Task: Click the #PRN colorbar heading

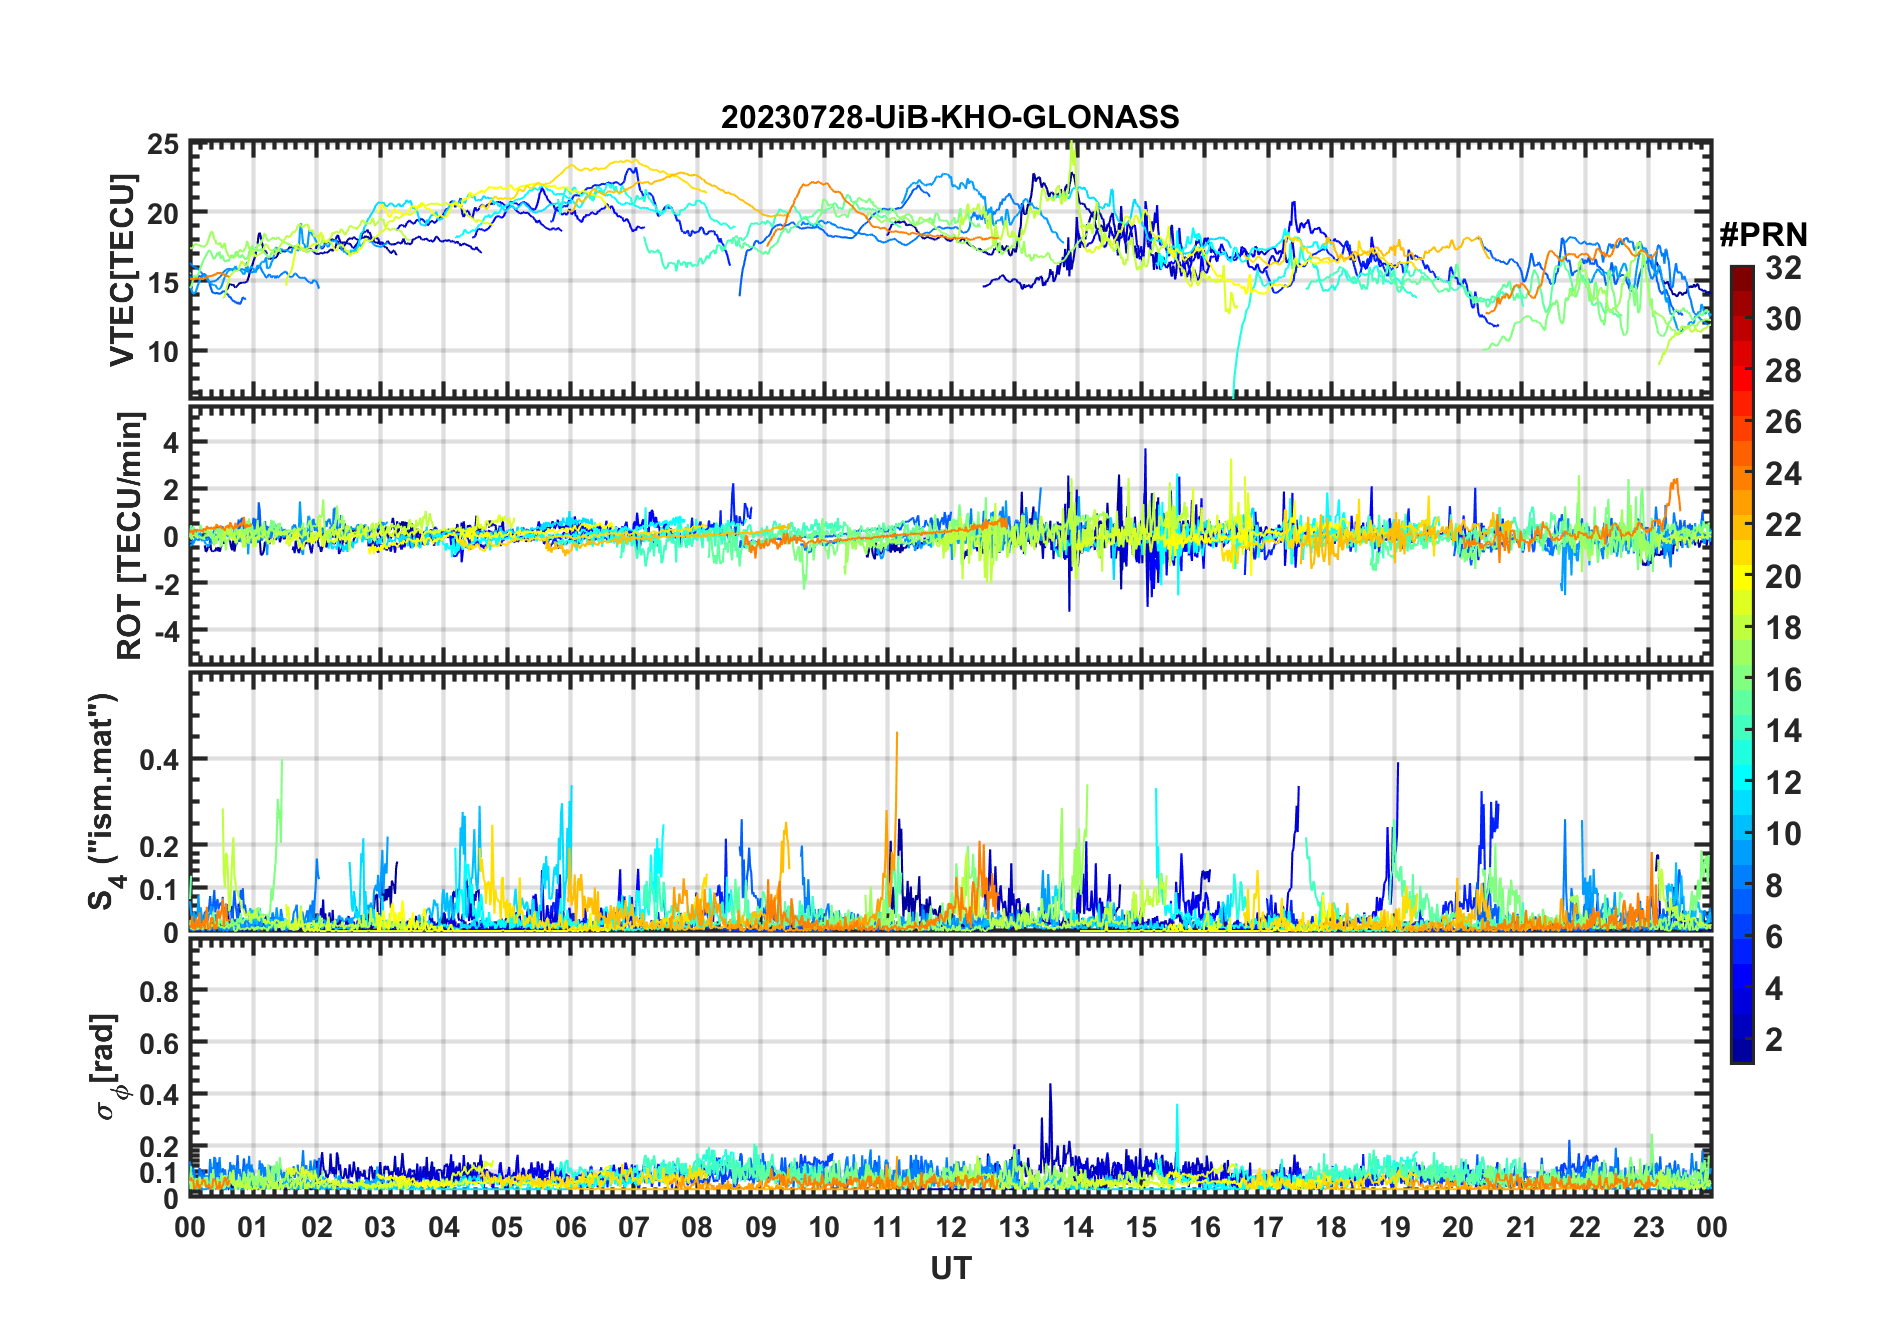Action: (1763, 235)
